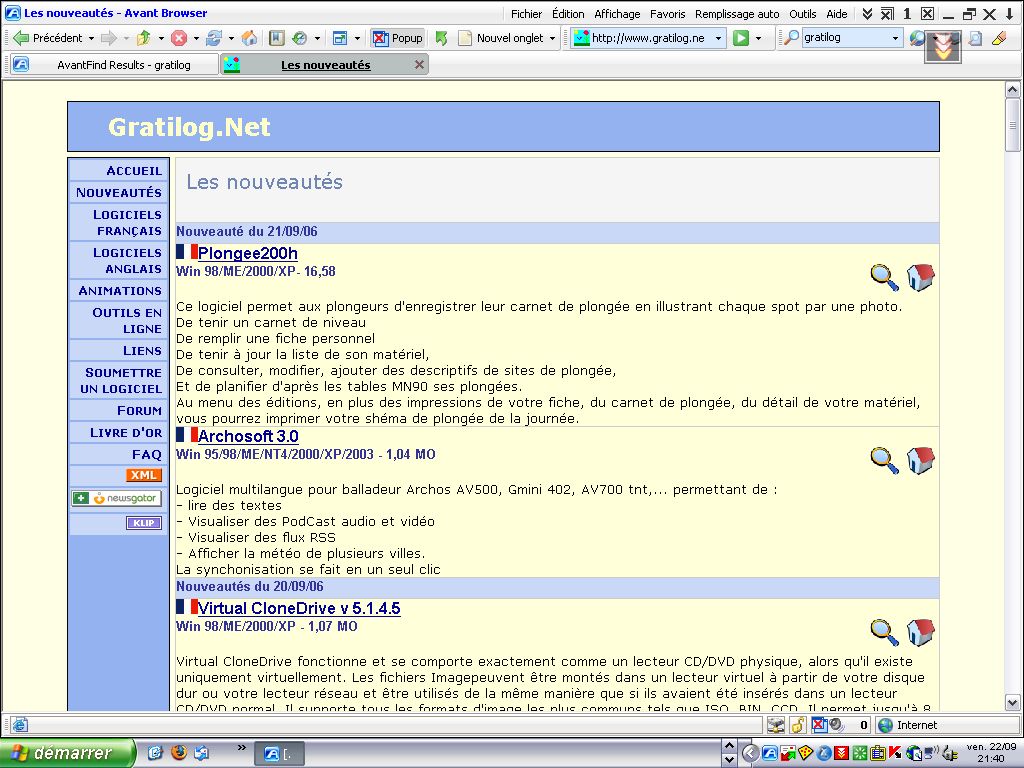Open the Plongee200h software link
Screen dimensions: 1024x768
point(248,253)
